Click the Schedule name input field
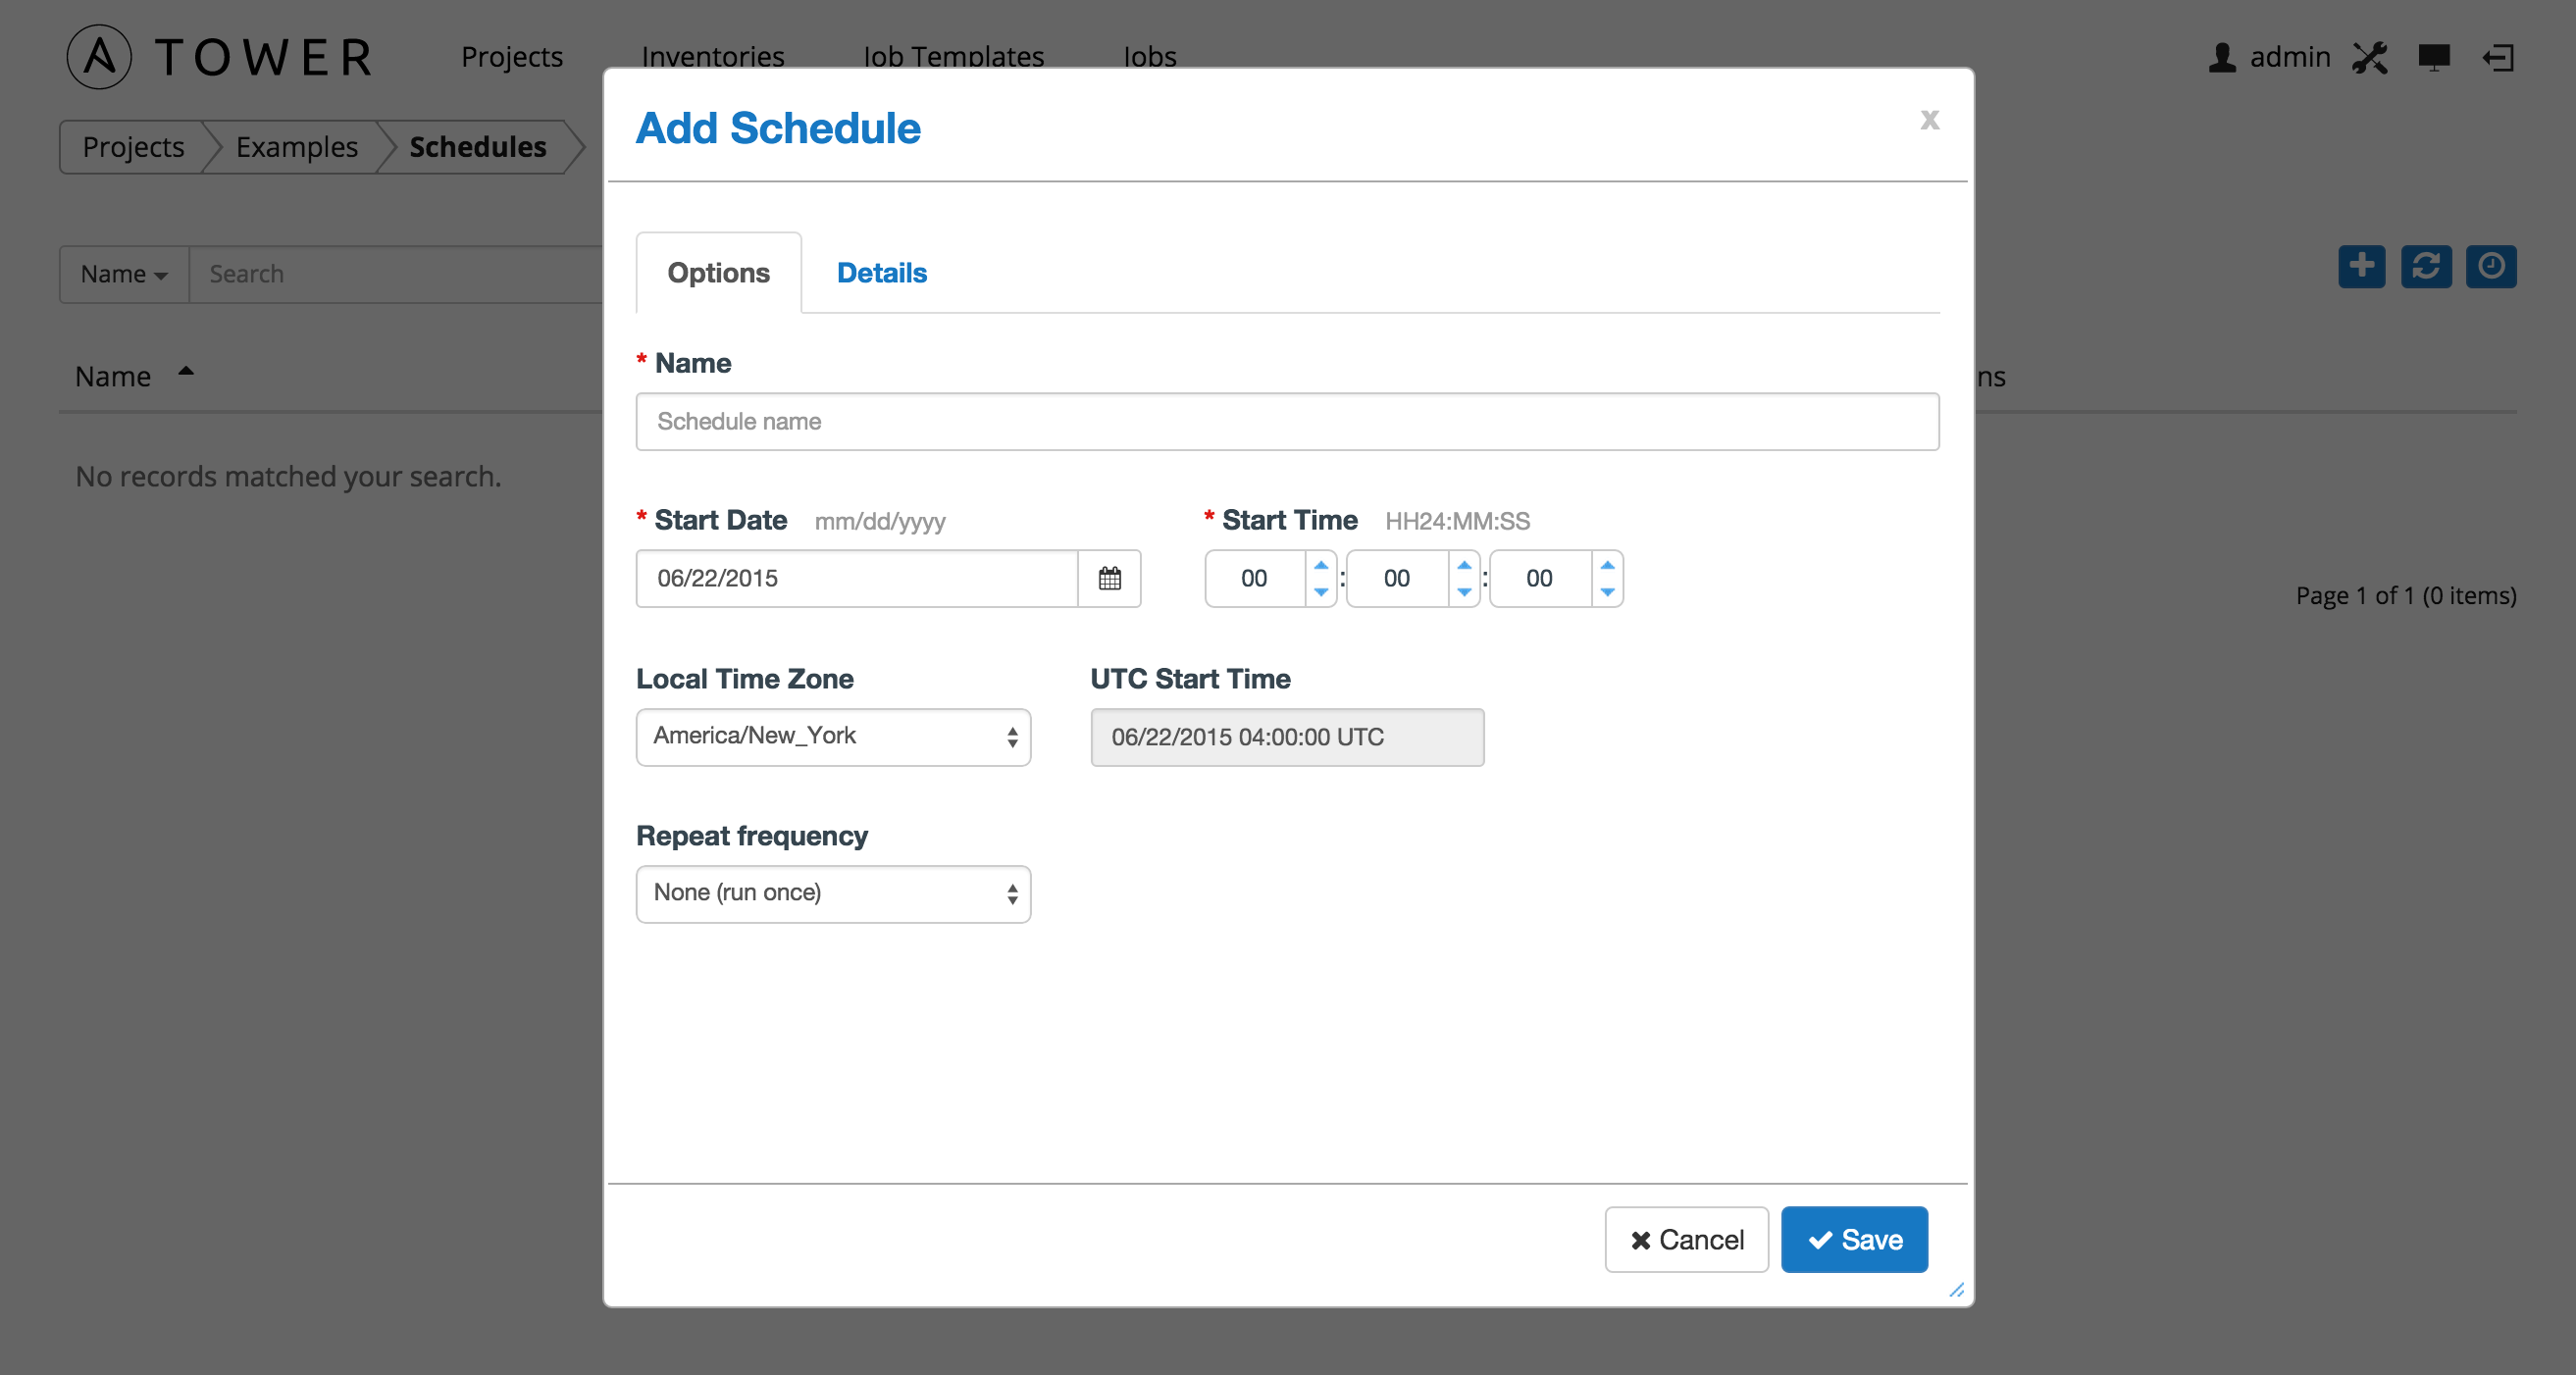 (1286, 421)
